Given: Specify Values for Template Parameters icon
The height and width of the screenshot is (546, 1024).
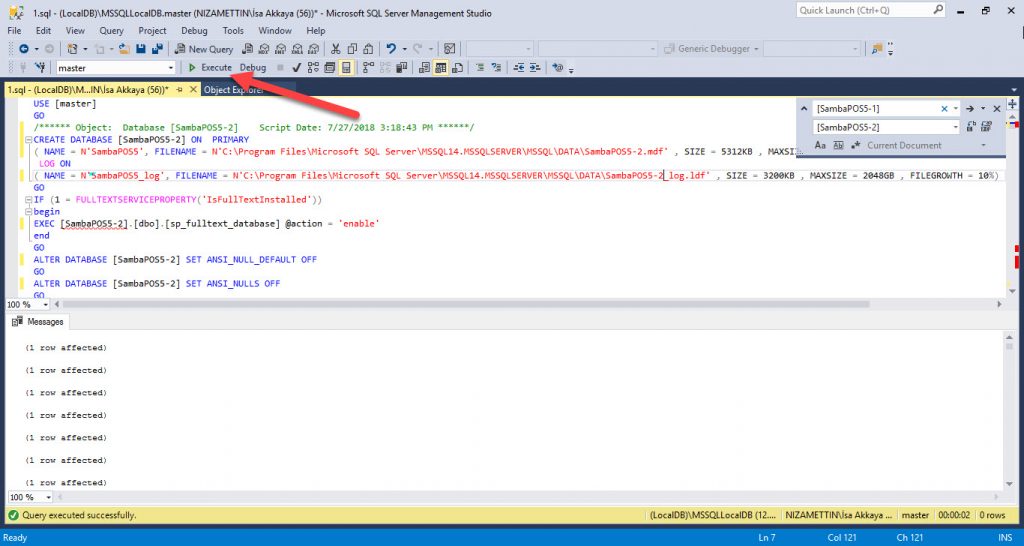Looking at the screenshot, I should pos(558,67).
